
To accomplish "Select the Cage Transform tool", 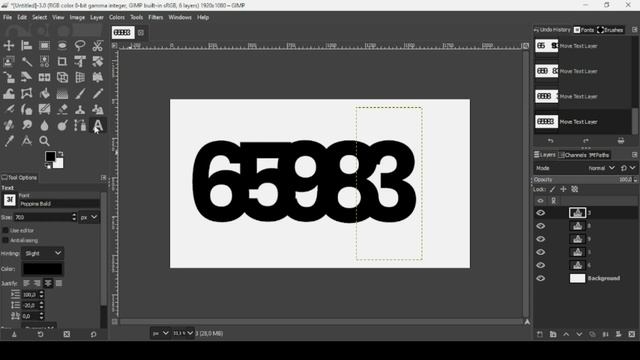I will 27,93.
